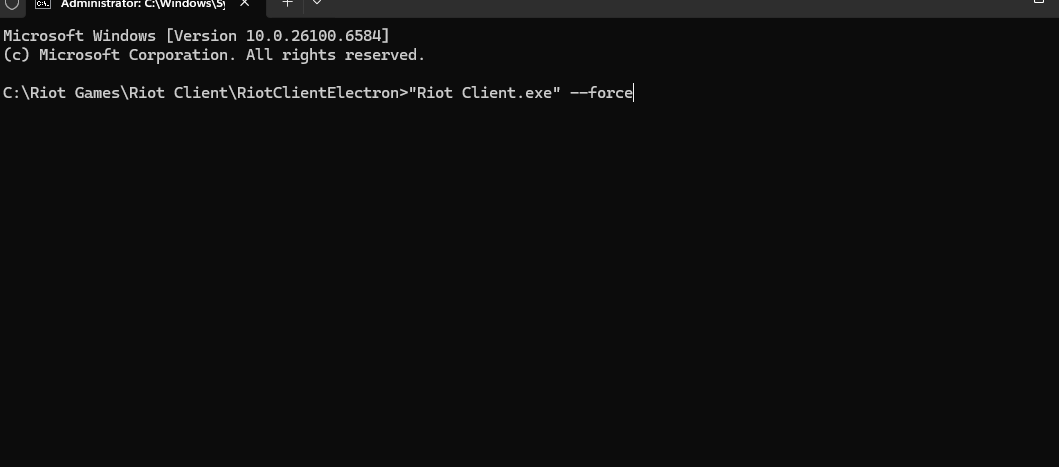Viewport: 1059px width, 467px height.
Task: Click the administrator shield icon in title bar
Action: point(11,4)
